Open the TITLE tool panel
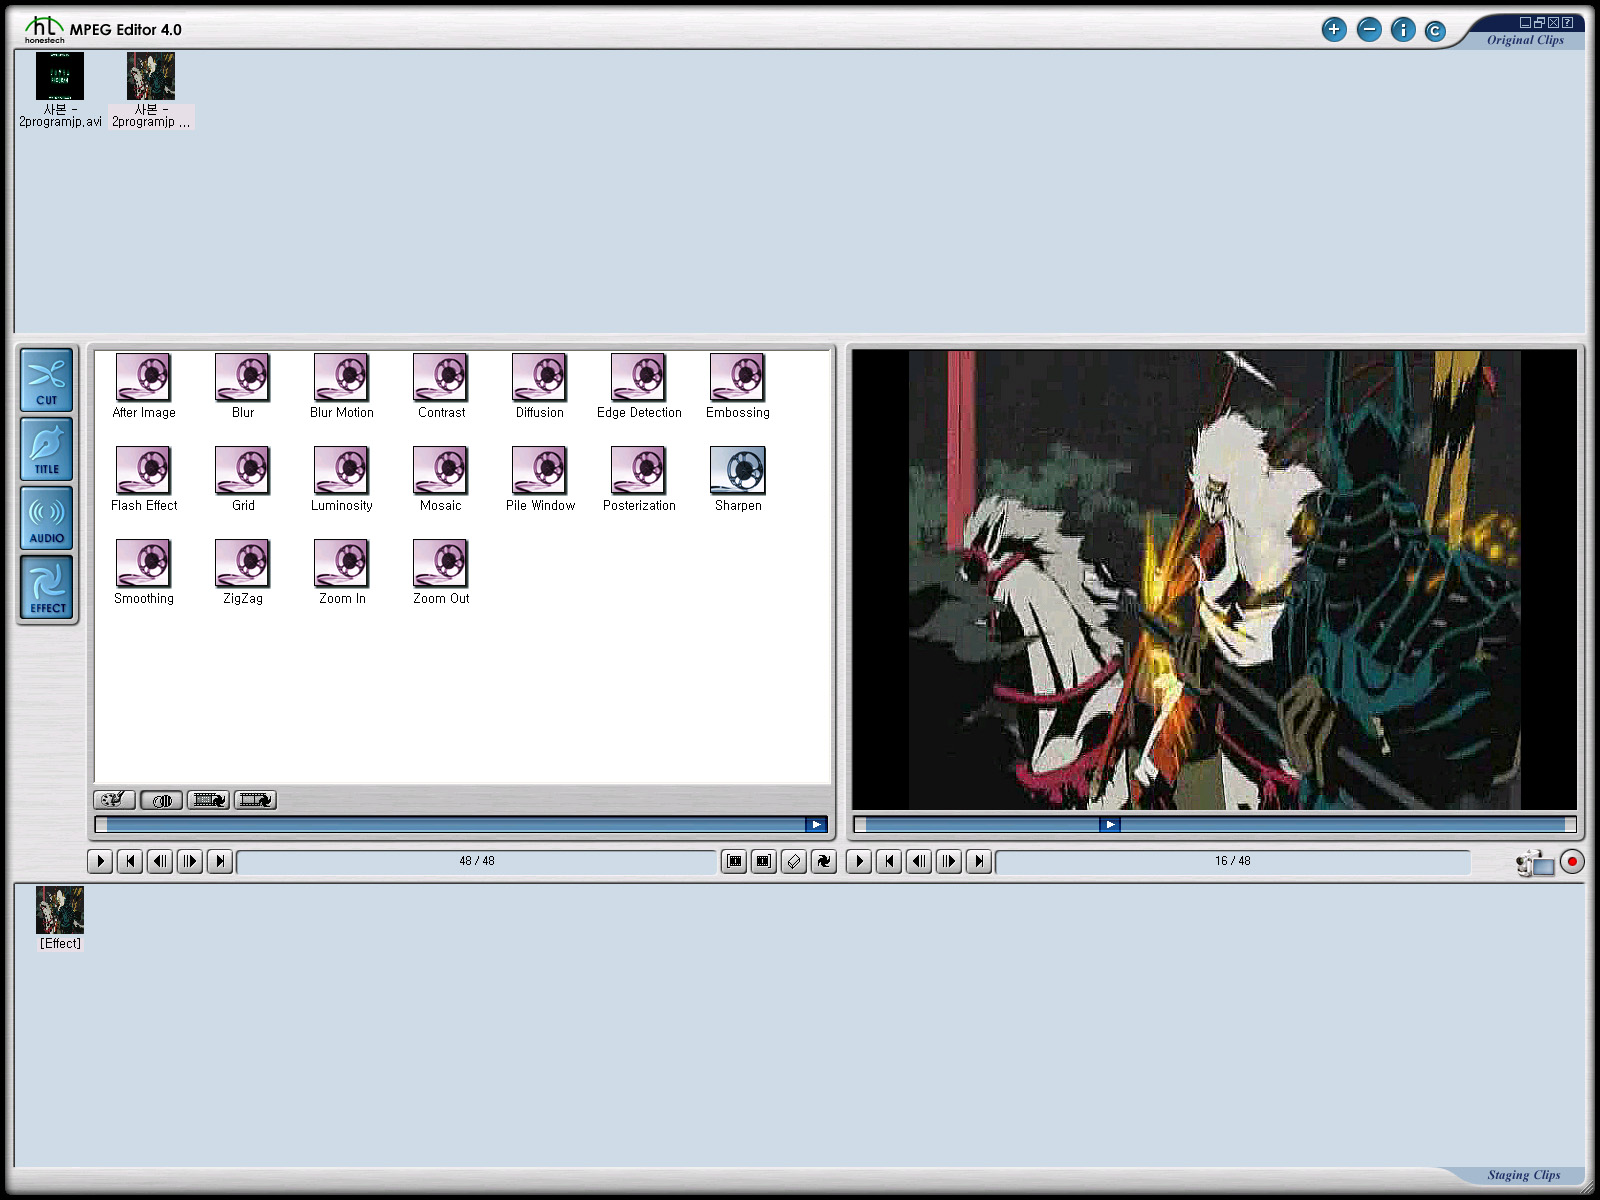Image resolution: width=1600 pixels, height=1200 pixels. pyautogui.click(x=47, y=449)
